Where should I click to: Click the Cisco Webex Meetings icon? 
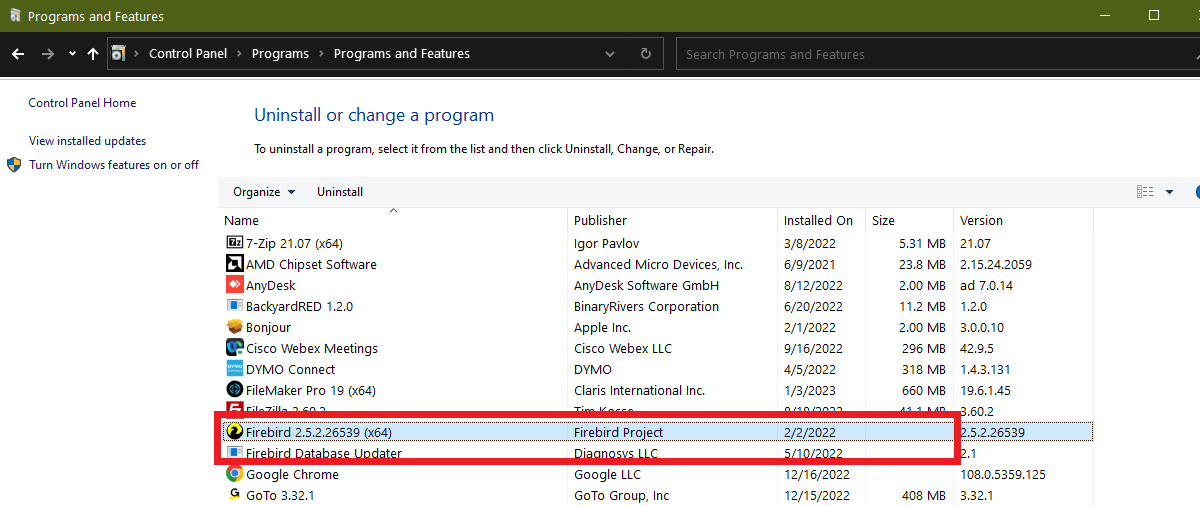[235, 348]
